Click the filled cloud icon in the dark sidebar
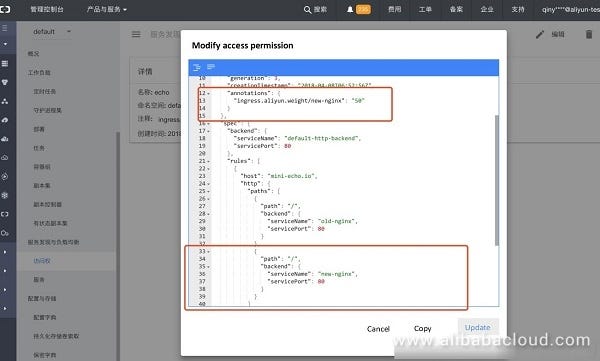Viewport: 600px width, 361px height. coord(5,139)
